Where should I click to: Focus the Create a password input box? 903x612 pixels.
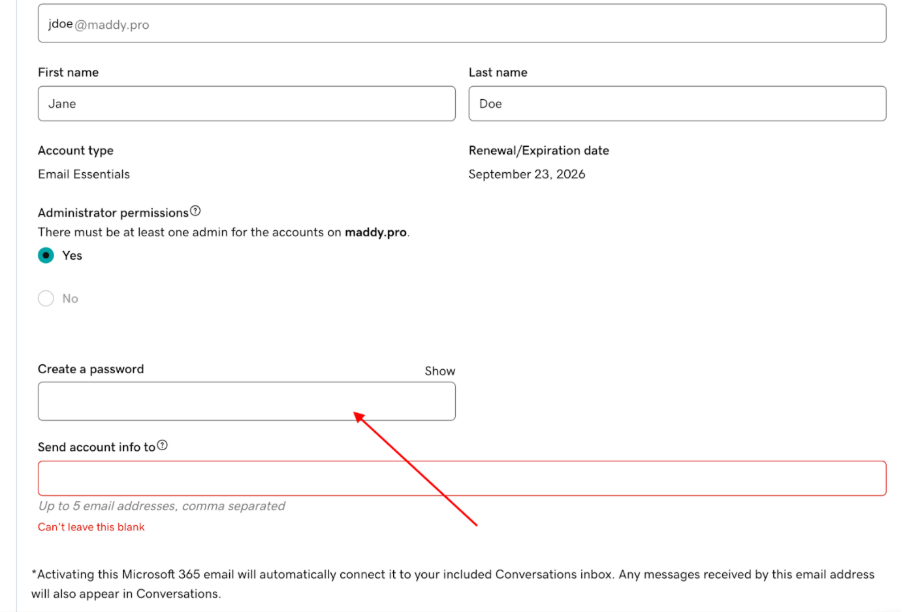click(246, 401)
